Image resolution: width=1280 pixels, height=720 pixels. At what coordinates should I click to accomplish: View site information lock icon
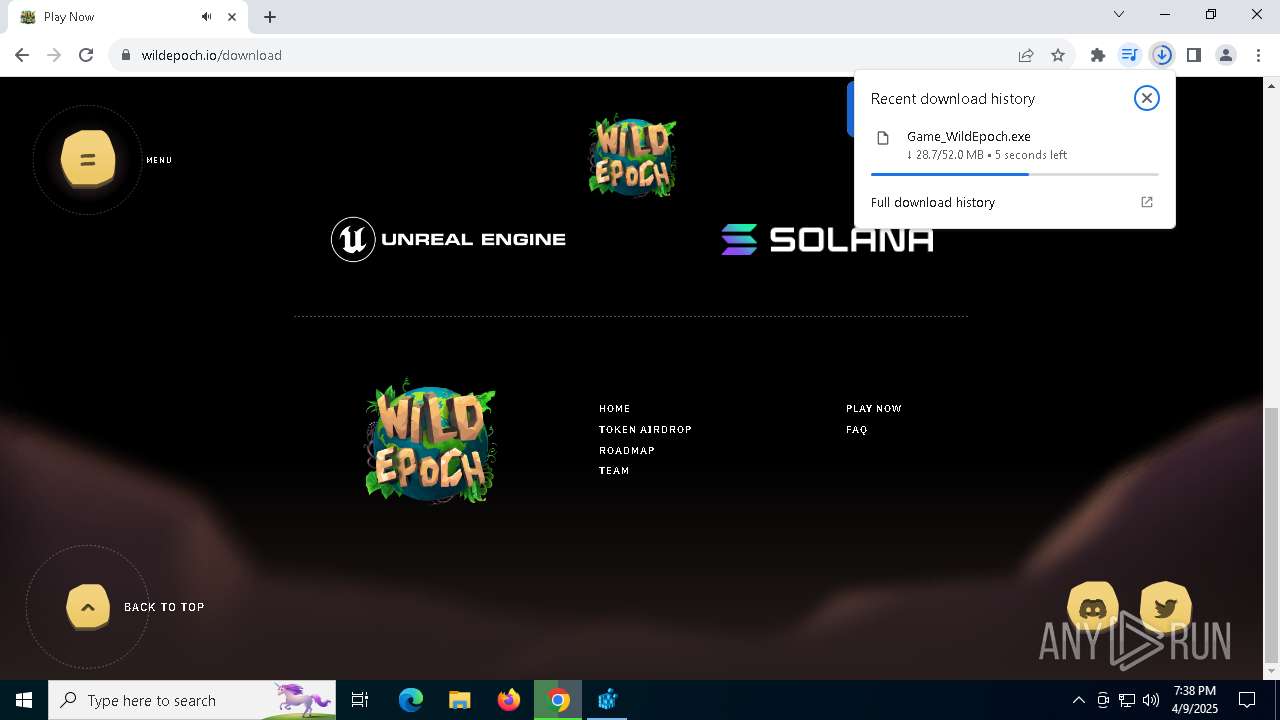click(126, 55)
